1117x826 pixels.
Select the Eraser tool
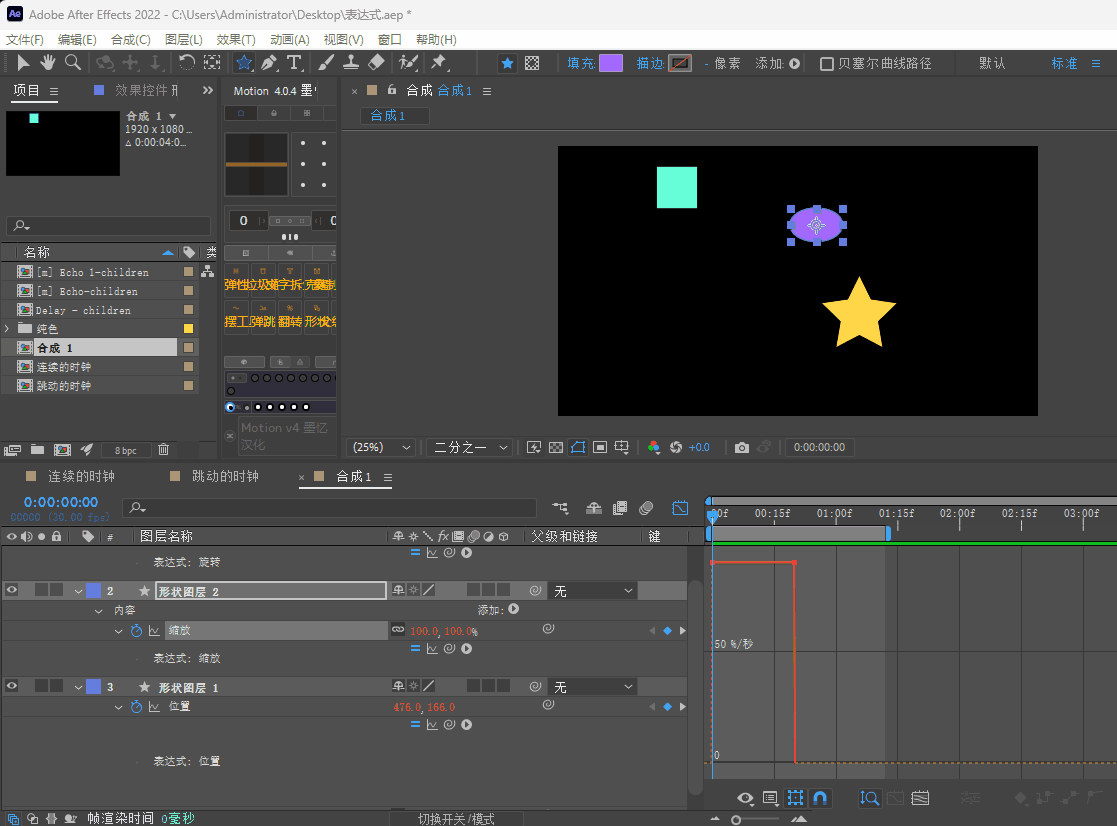376,63
